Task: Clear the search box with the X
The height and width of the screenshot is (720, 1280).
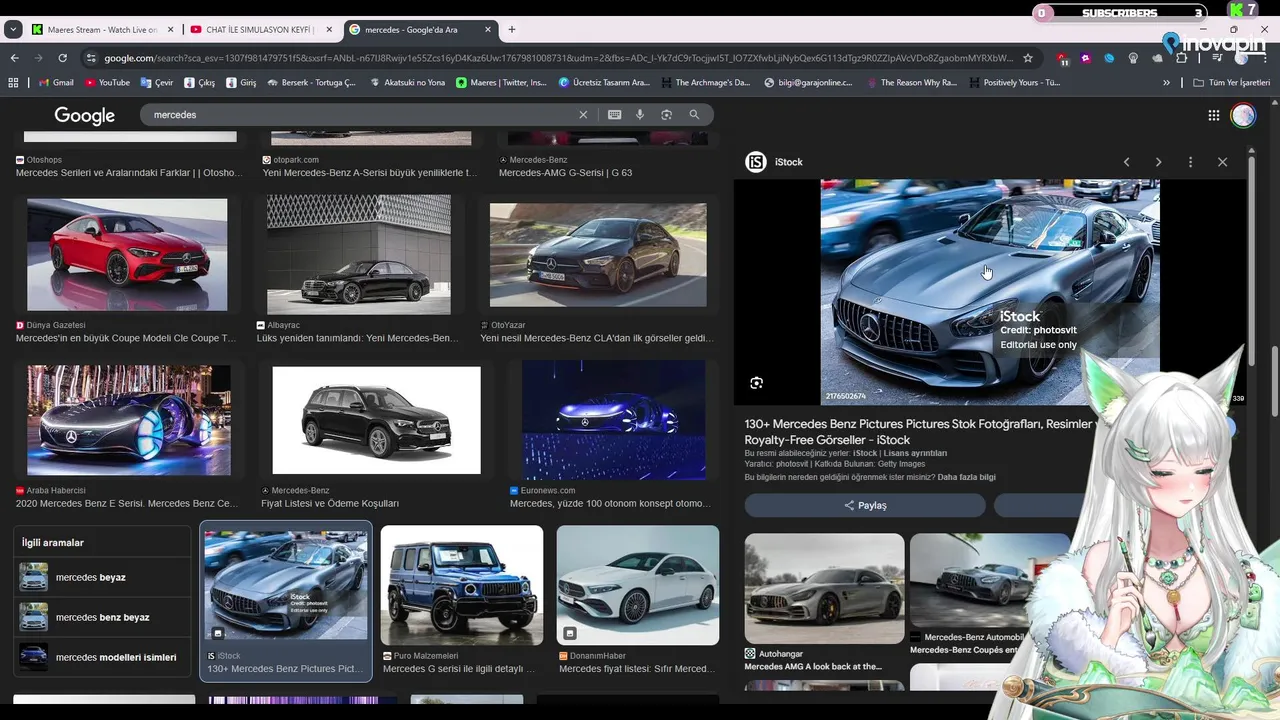Action: tap(583, 115)
